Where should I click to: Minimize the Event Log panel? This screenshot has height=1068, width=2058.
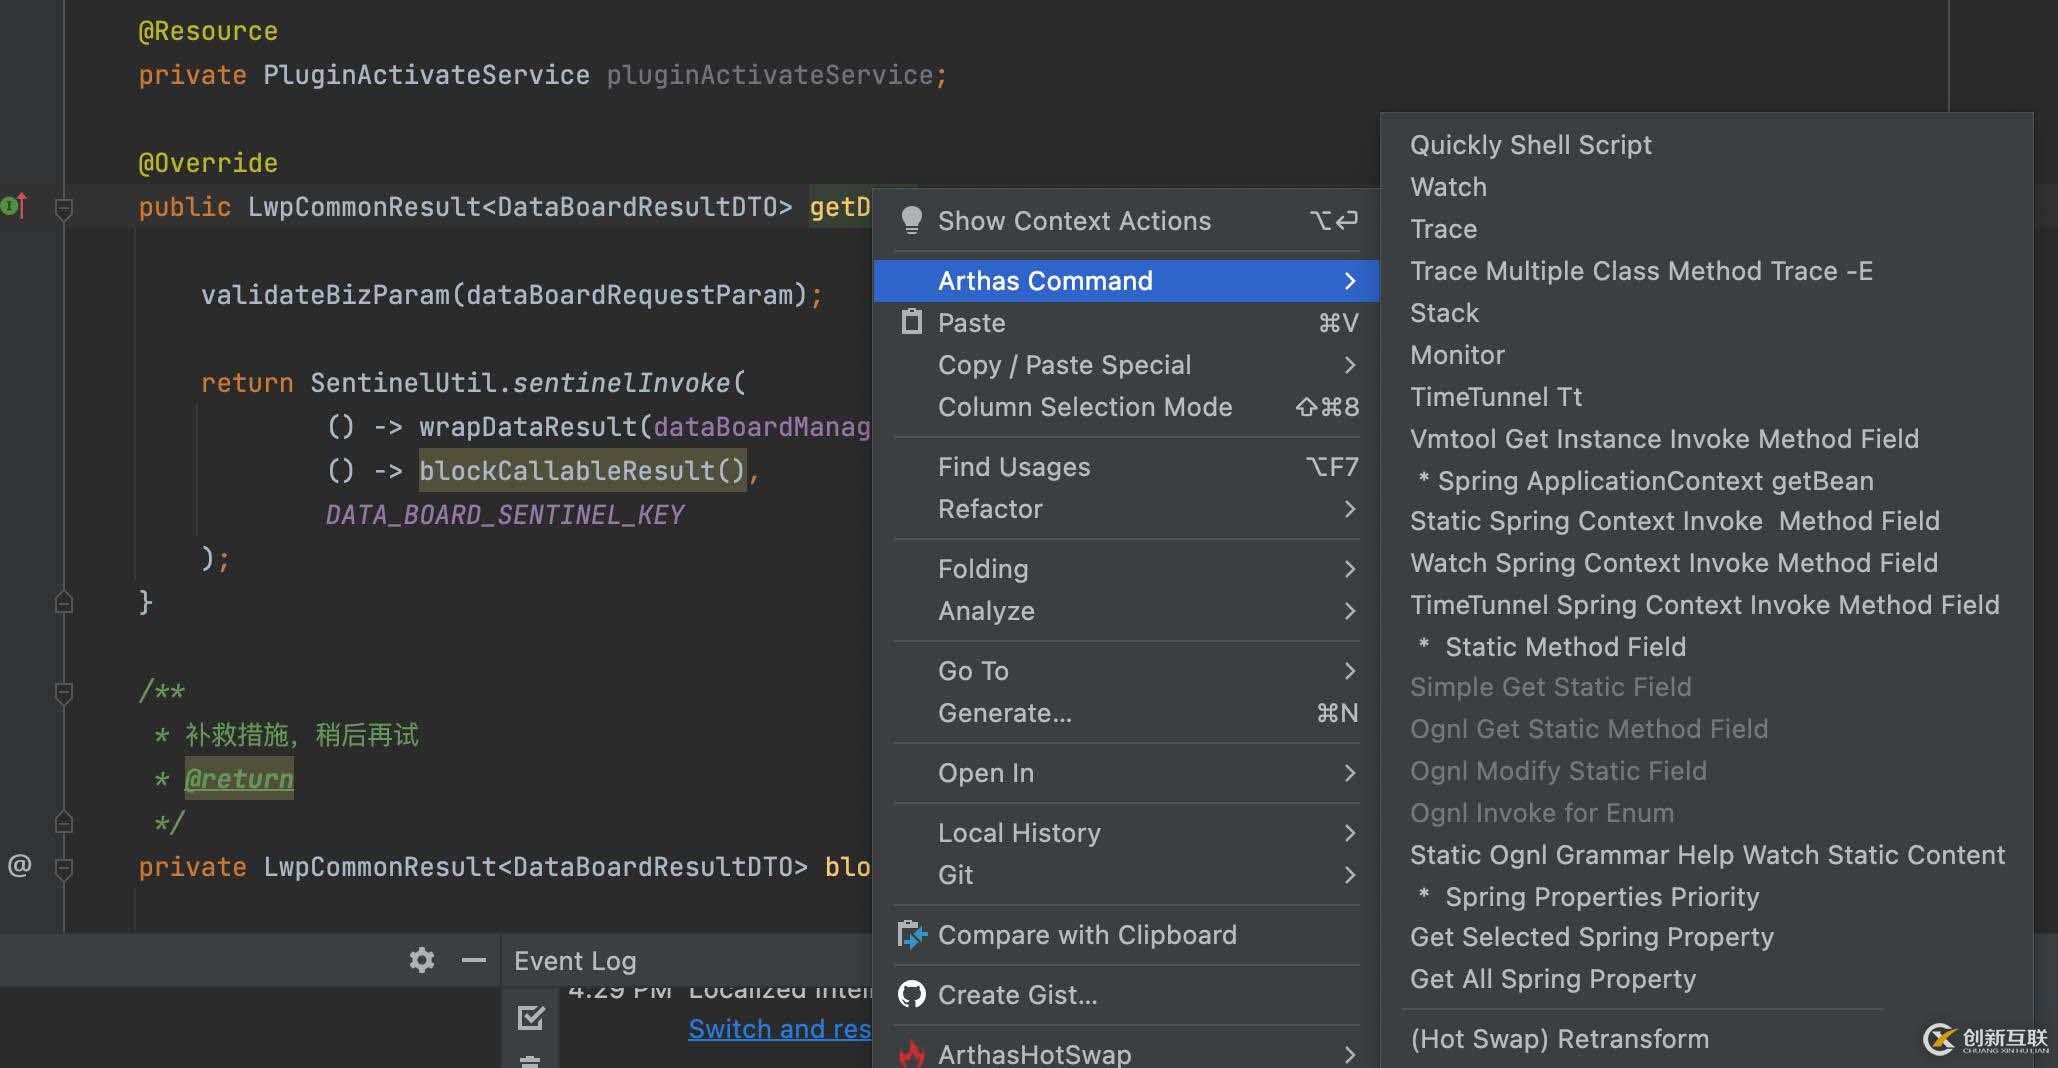pos(474,960)
